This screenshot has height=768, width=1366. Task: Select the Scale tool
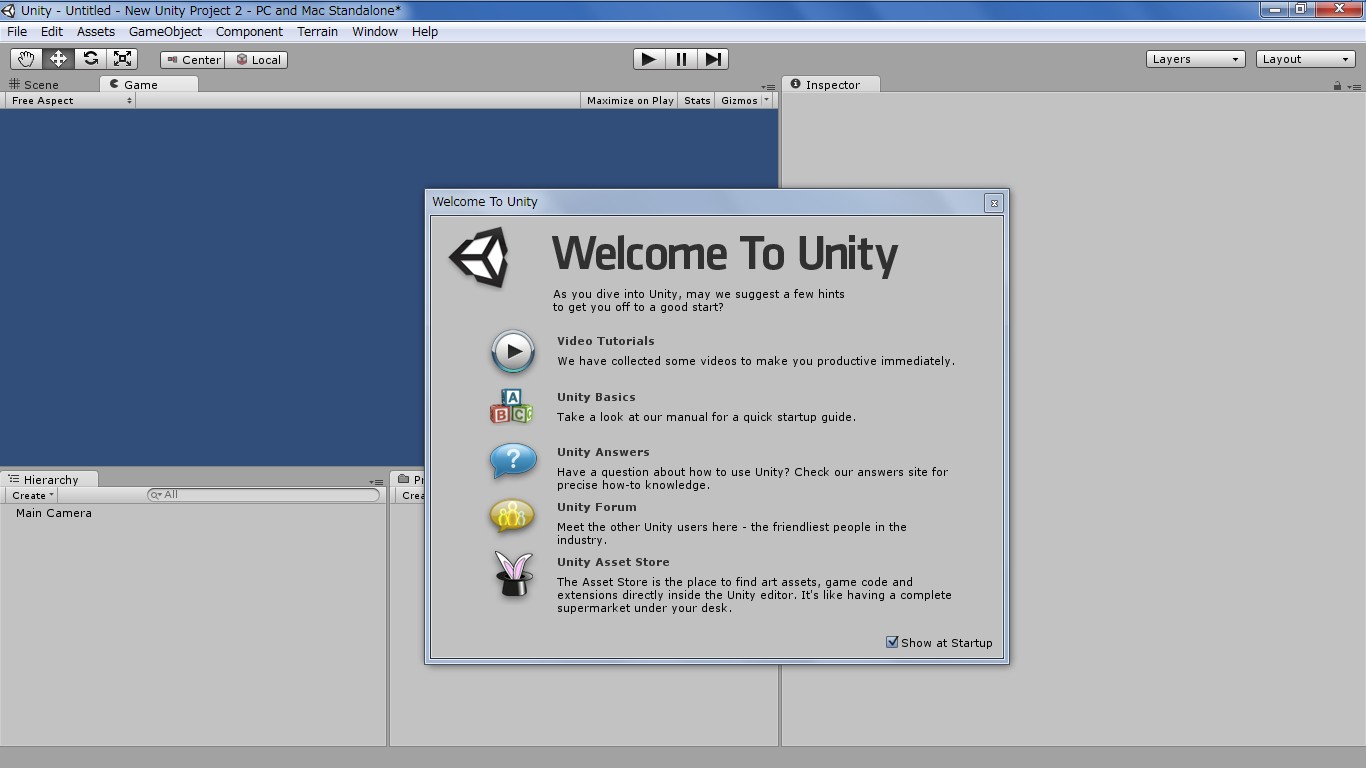click(x=123, y=59)
